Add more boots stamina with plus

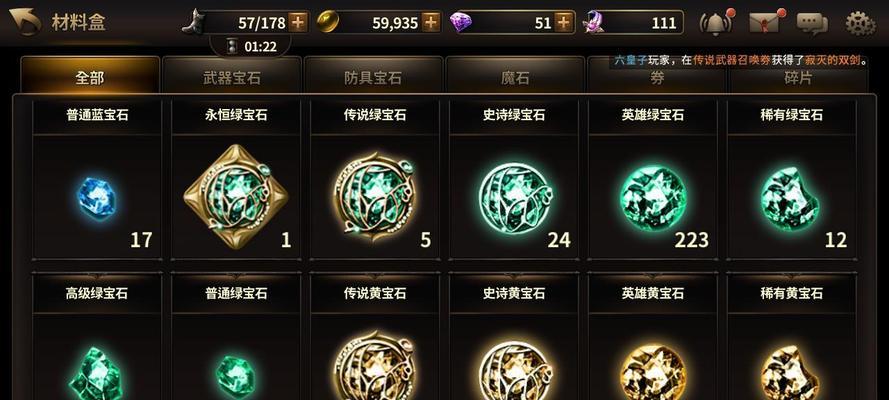(298, 23)
